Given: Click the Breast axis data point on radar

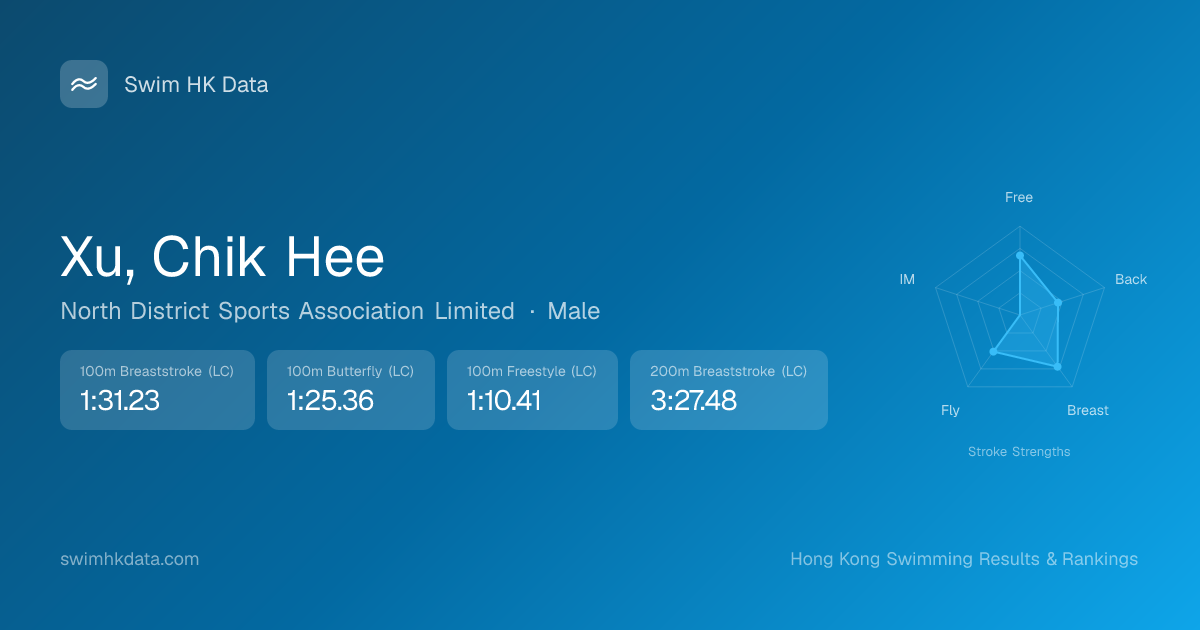Looking at the screenshot, I should click(1057, 367).
